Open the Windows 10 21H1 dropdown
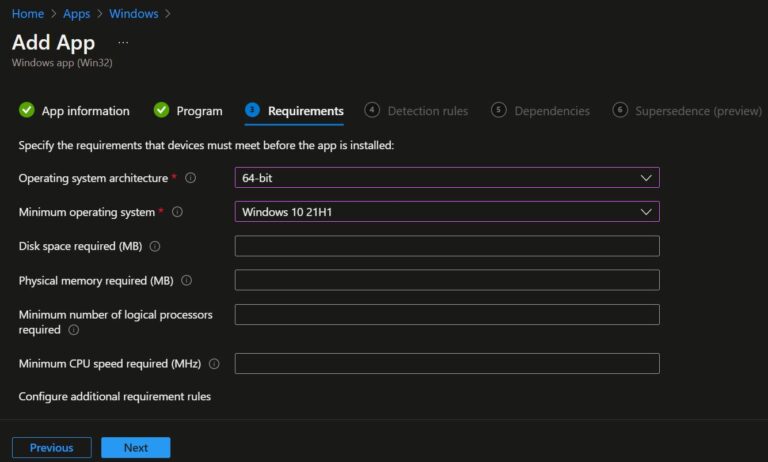768x462 pixels. (447, 212)
